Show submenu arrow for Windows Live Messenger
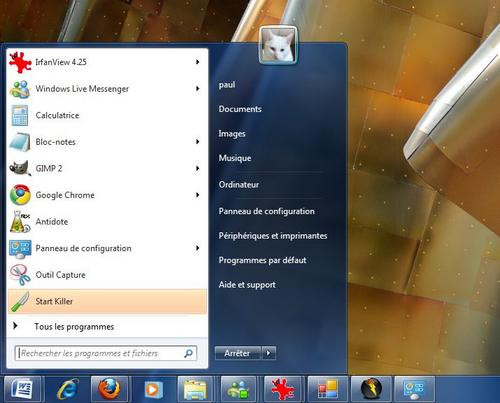Viewport: 500px width, 403px height. tap(198, 89)
